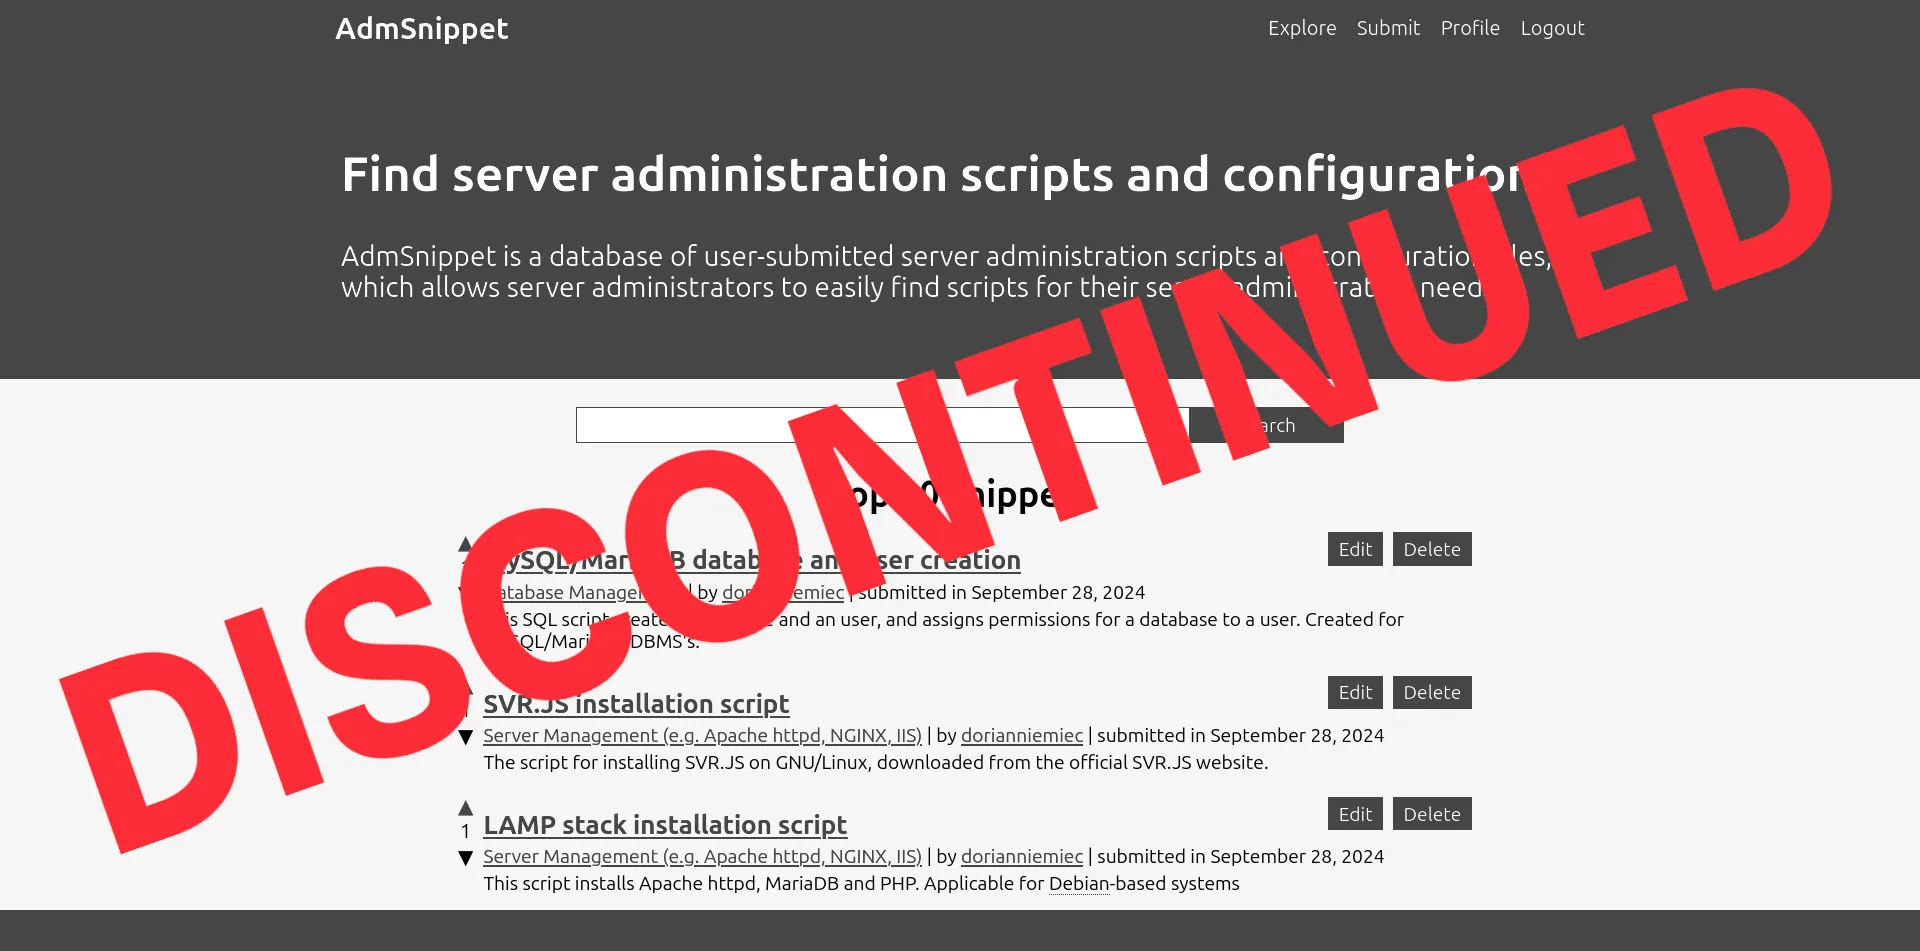Downvote the LAMP stack installation script

pos(466,858)
